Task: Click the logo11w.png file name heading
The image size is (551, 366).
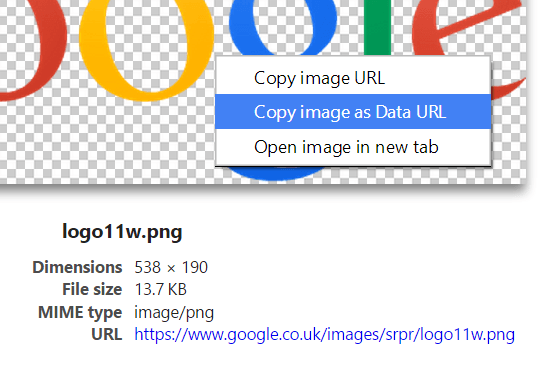Action: pos(122,232)
